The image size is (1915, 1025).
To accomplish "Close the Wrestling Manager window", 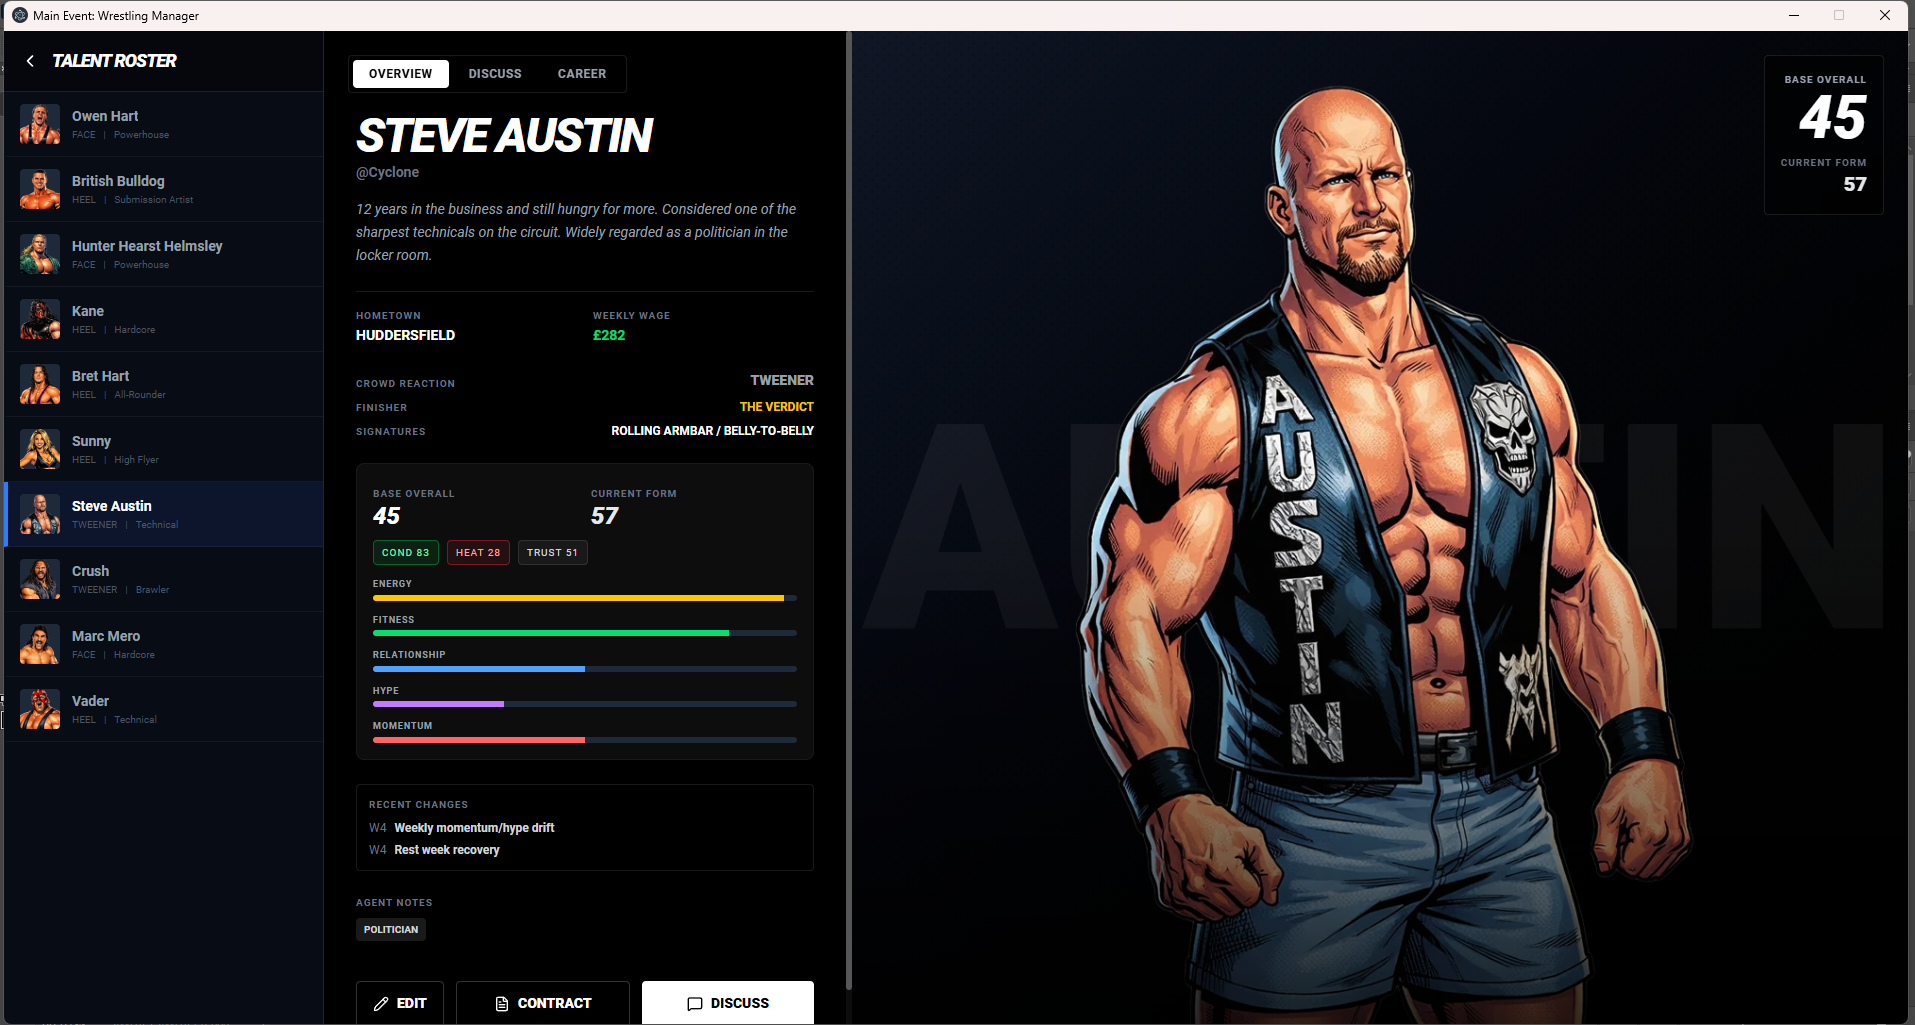I will click(x=1885, y=15).
